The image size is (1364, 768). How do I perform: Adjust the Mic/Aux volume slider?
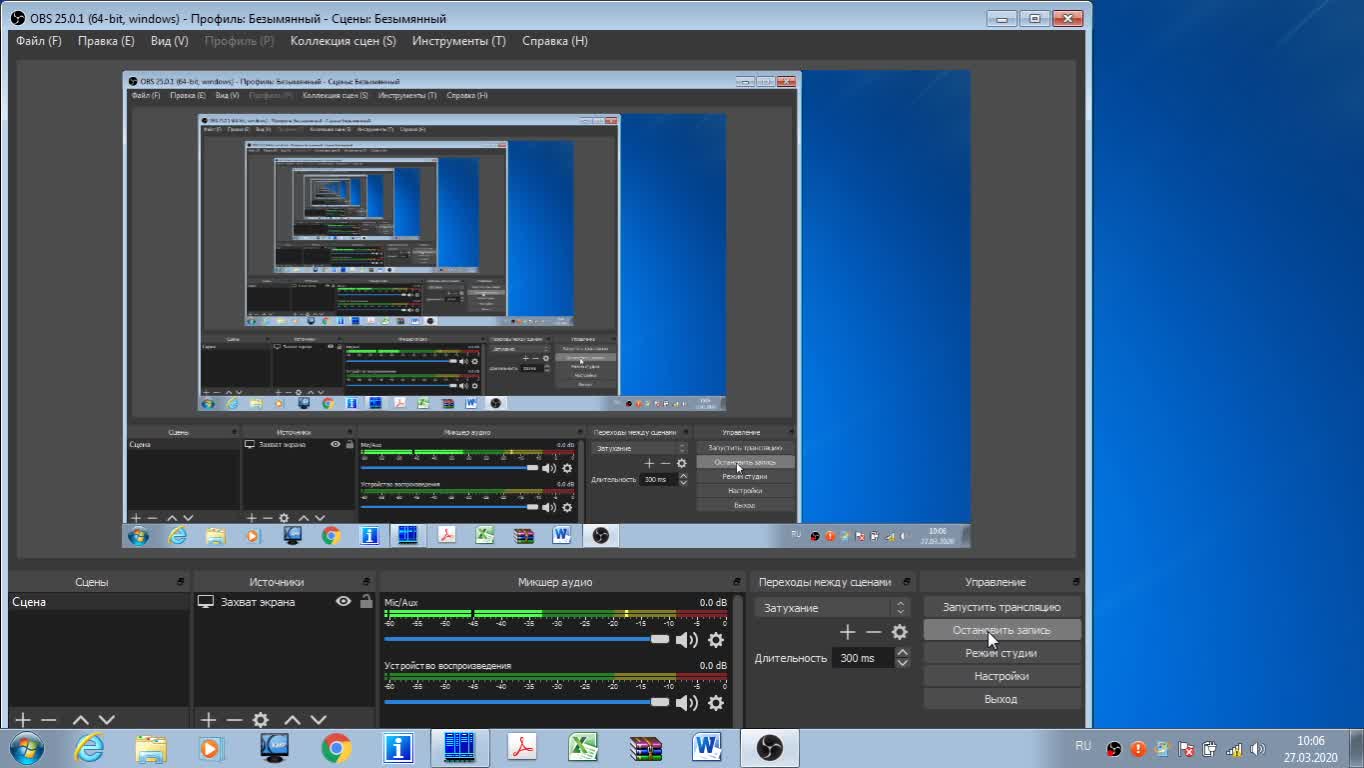527,639
